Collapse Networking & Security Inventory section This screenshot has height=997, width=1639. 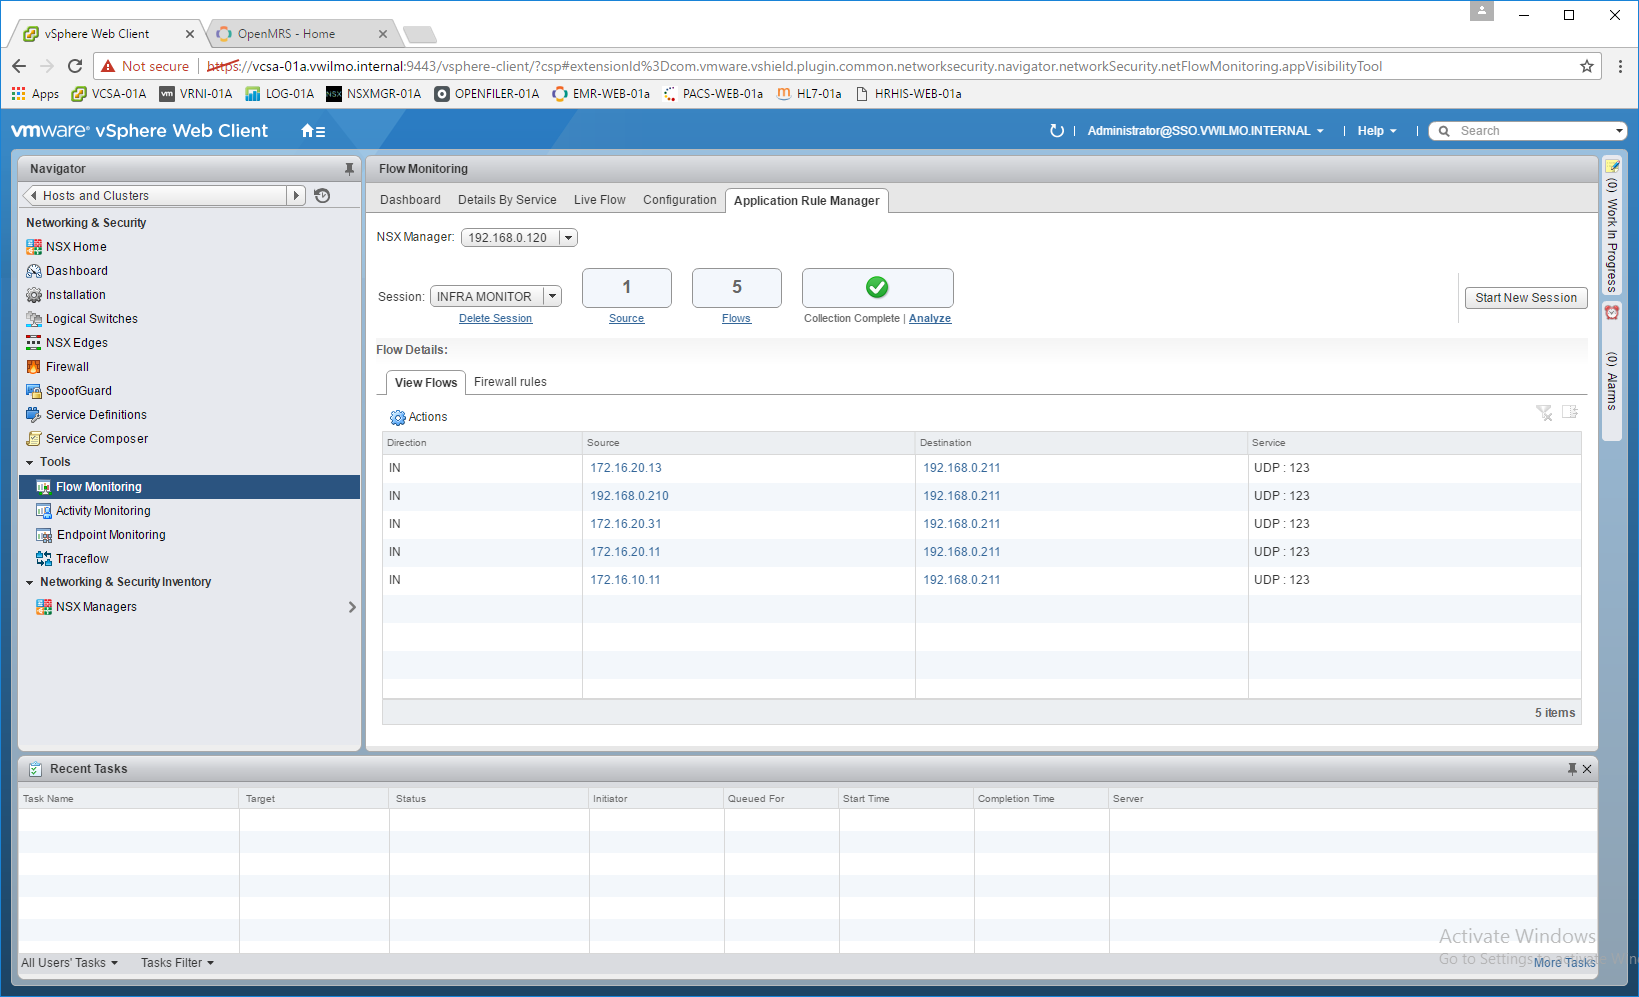(30, 583)
